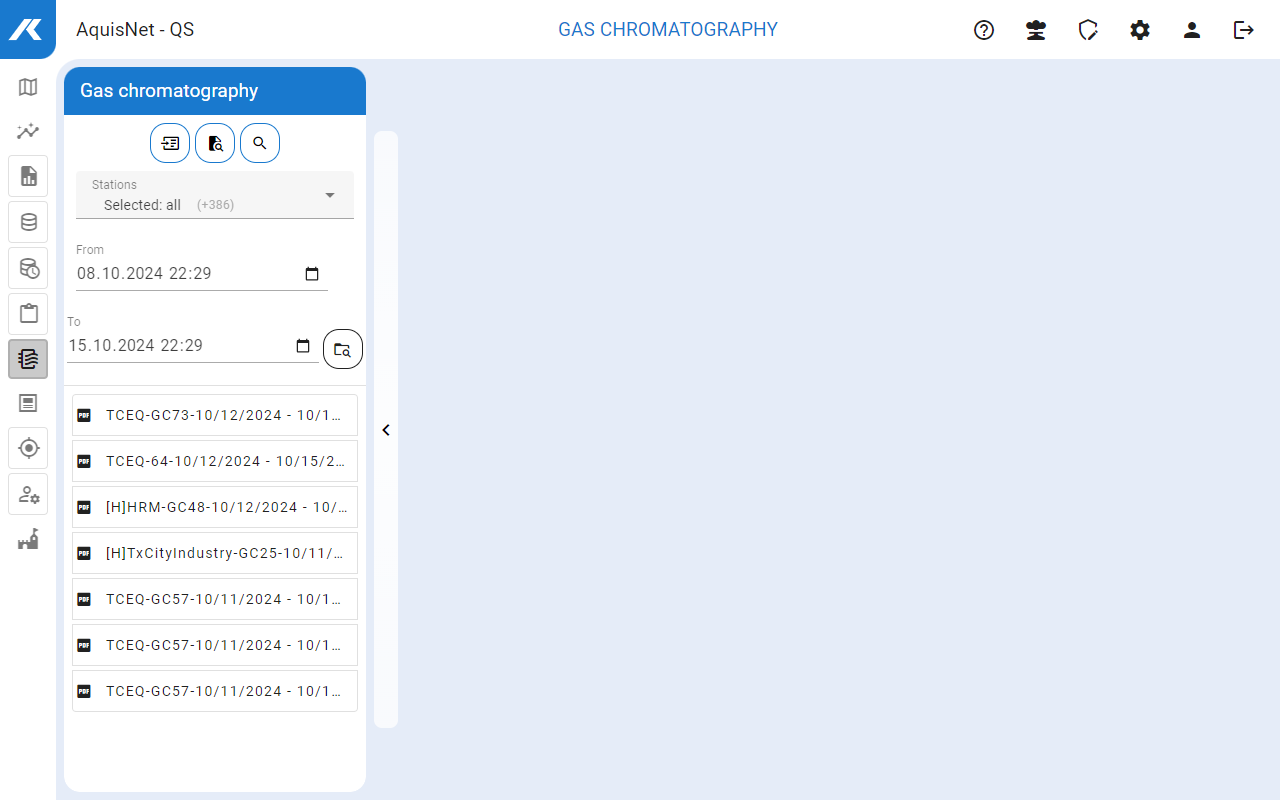
Task: Open the From date calendar picker
Action: point(312,274)
